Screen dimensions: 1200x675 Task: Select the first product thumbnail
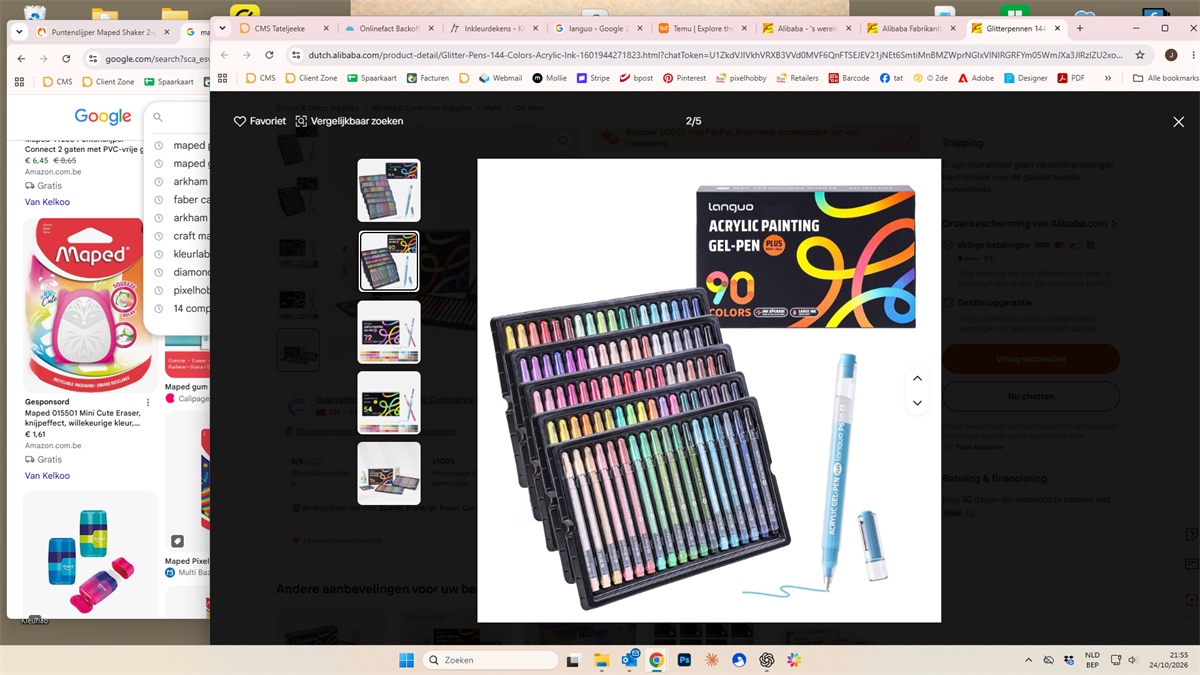(x=389, y=190)
